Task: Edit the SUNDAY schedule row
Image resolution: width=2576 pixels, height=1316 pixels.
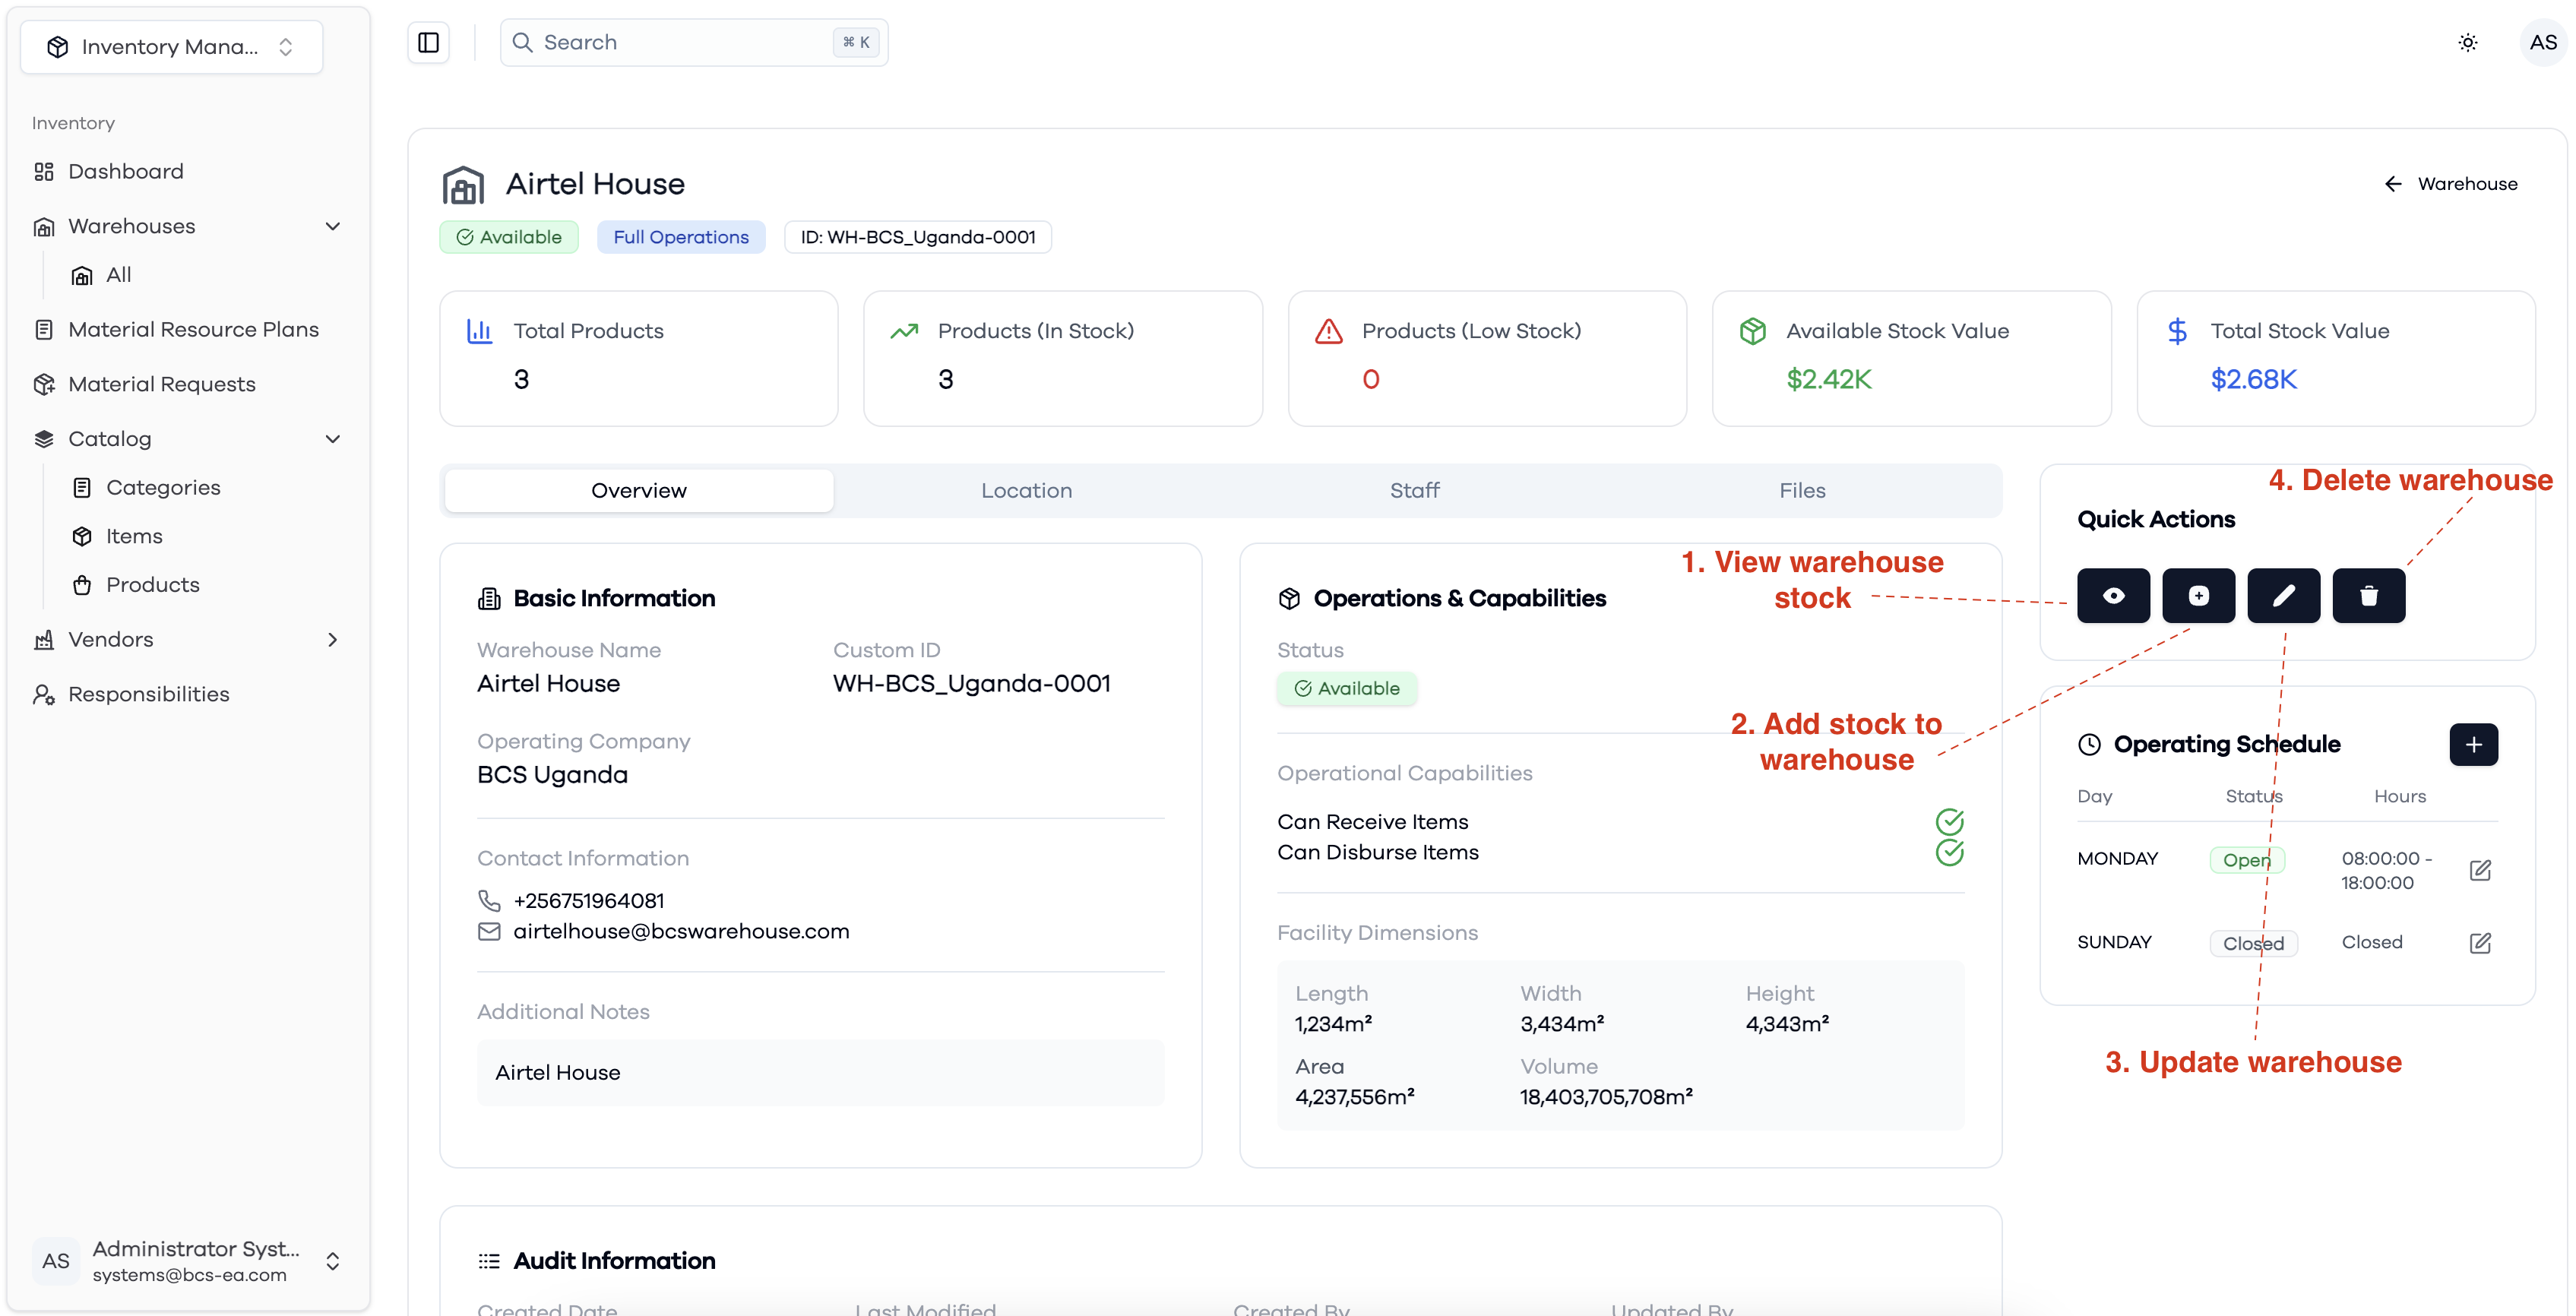Action: 2480,943
